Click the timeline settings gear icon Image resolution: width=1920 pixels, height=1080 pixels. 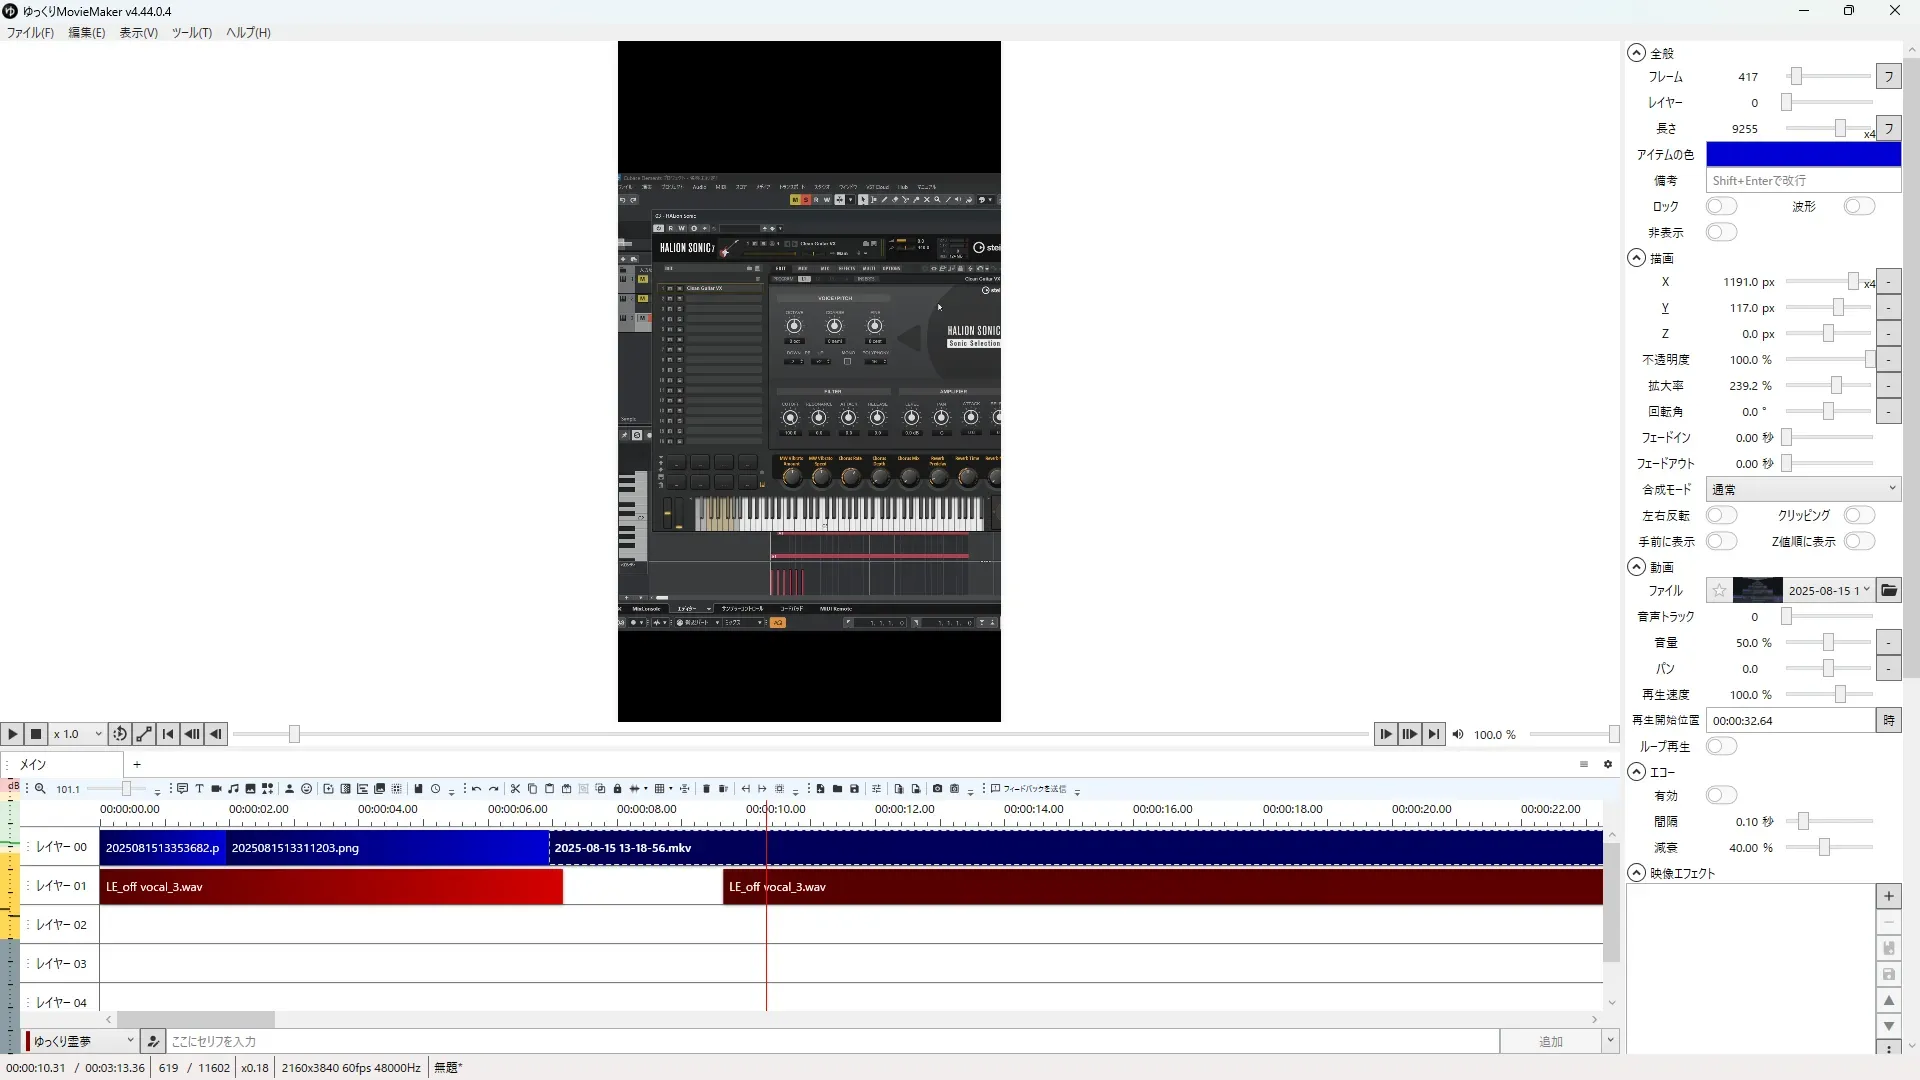point(1608,765)
